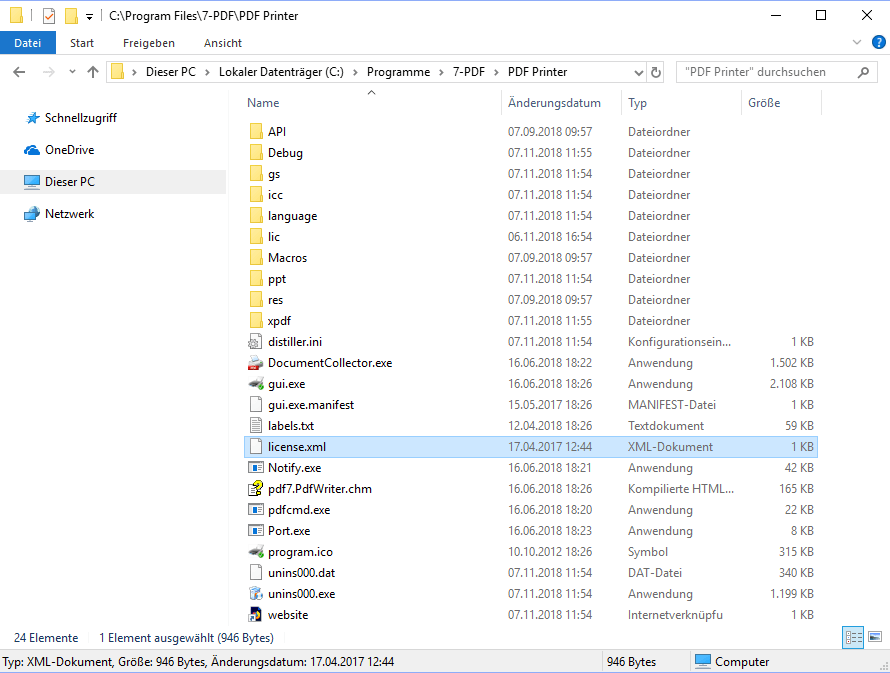Switch to the Ansicht tab

click(x=222, y=43)
